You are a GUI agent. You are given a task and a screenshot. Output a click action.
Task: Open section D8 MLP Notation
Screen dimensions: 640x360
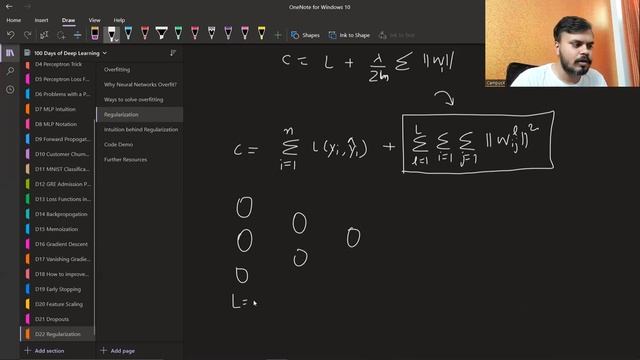pyautogui.click(x=58, y=124)
